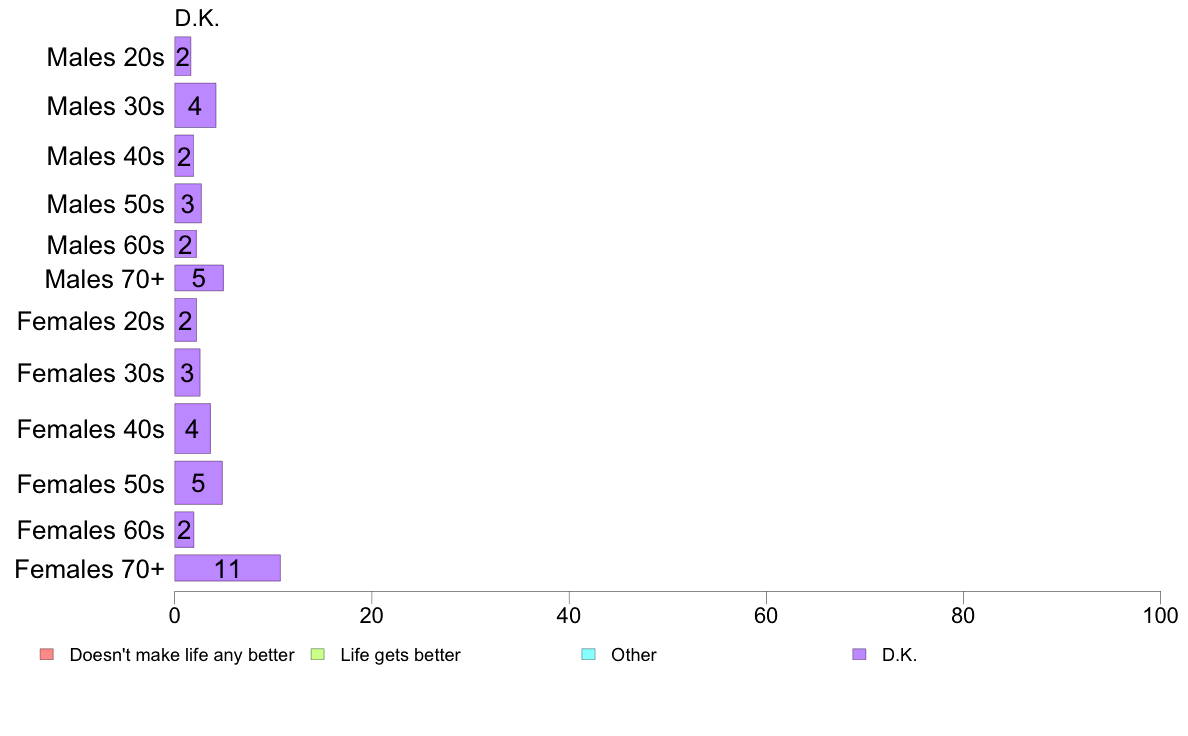Click the green 'Life gets better' legend swatch
The image size is (1188, 736).
pyautogui.click(x=317, y=654)
